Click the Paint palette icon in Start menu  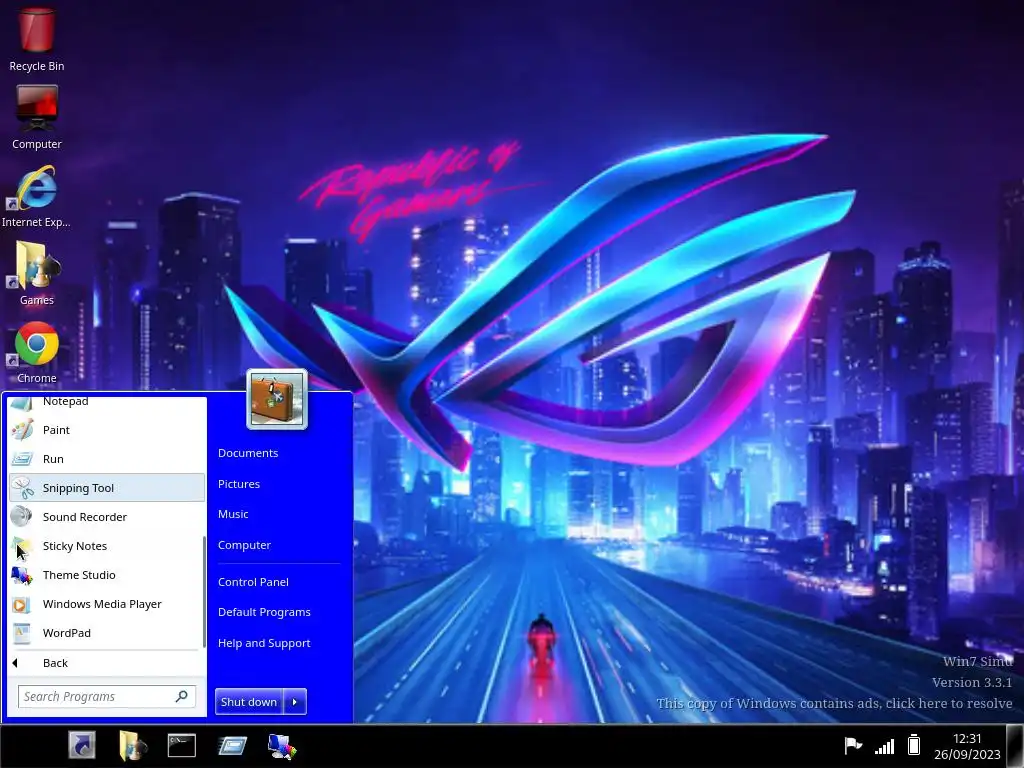click(22, 430)
